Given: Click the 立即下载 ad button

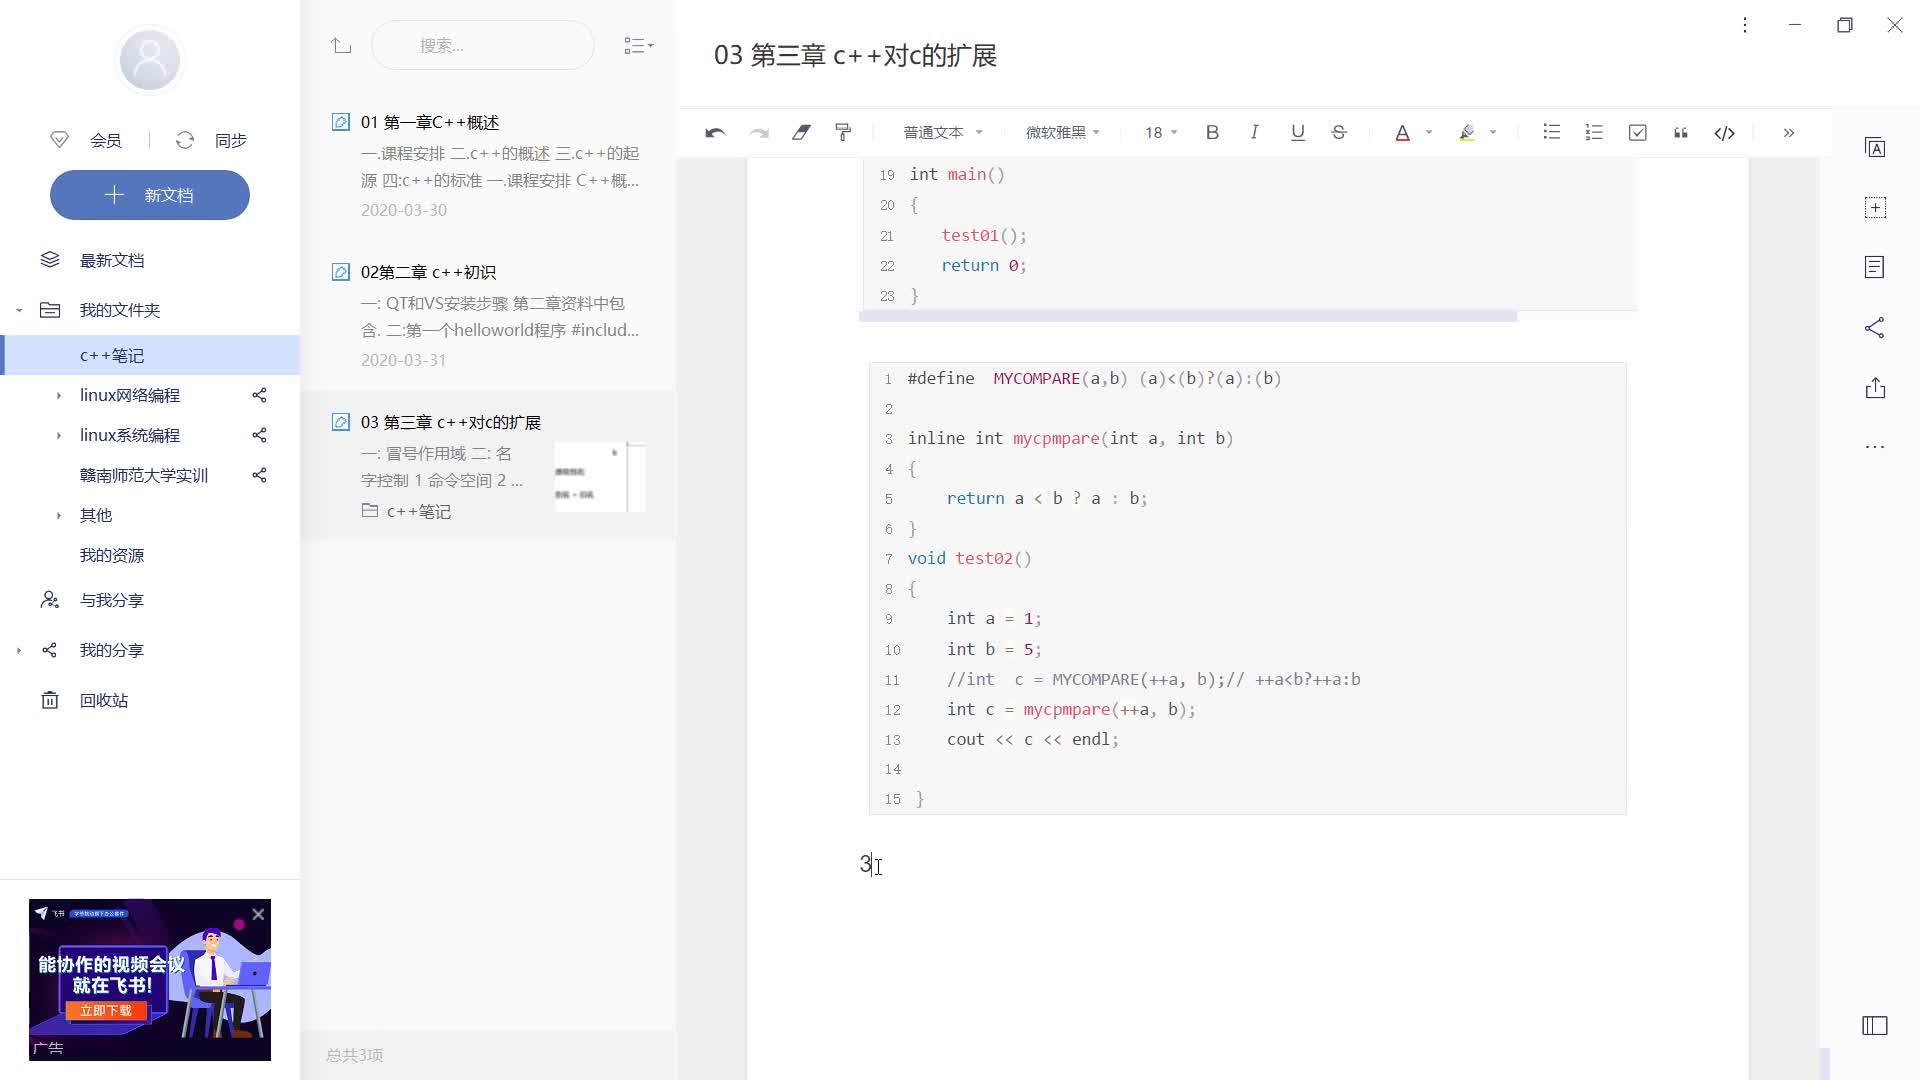Looking at the screenshot, I should point(106,1010).
